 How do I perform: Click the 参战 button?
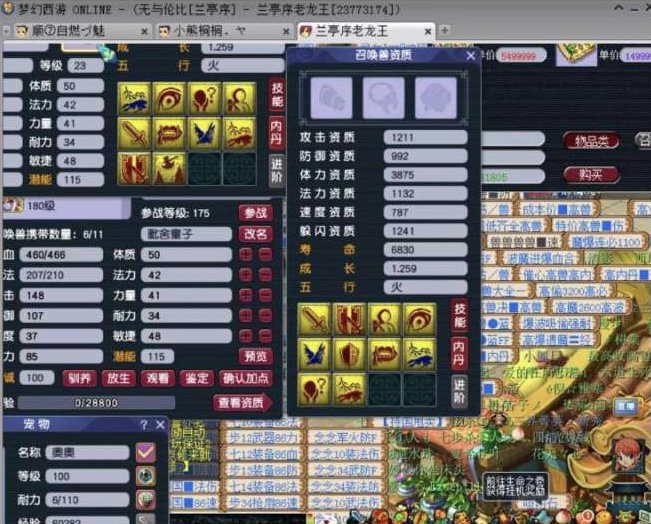tap(256, 213)
